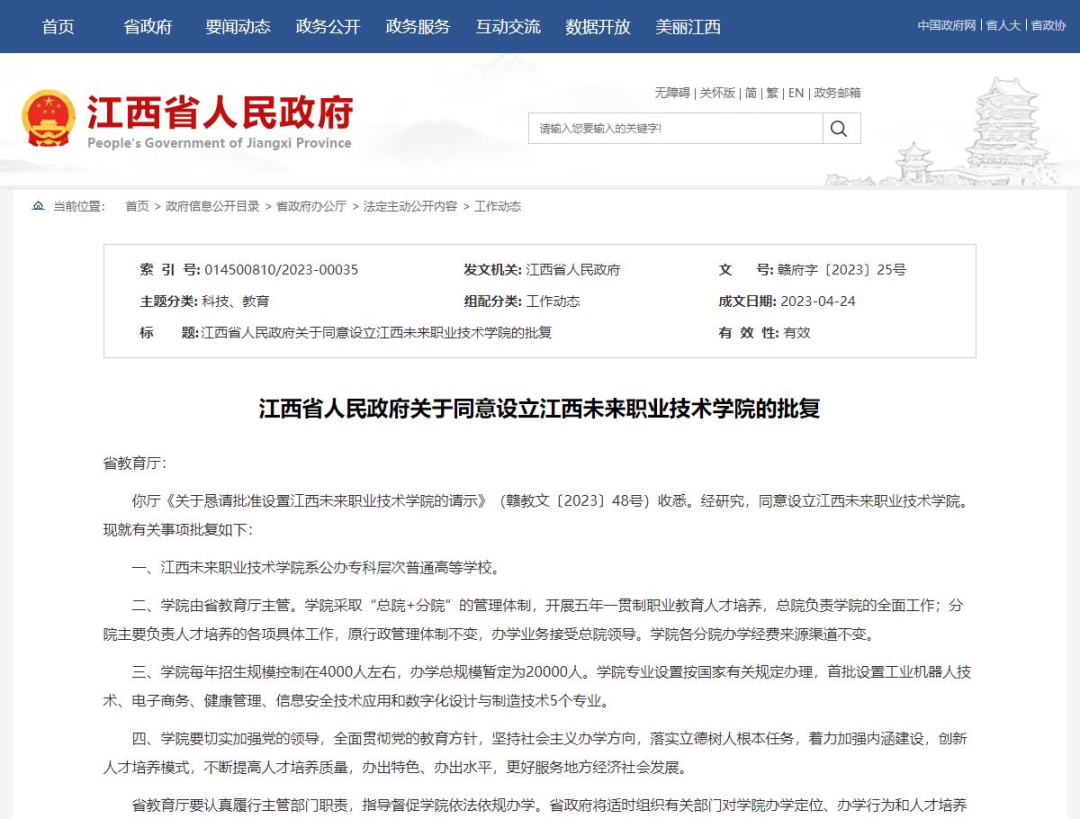Switch site language to EN
Screen dimensions: 1080x819
(x=795, y=93)
